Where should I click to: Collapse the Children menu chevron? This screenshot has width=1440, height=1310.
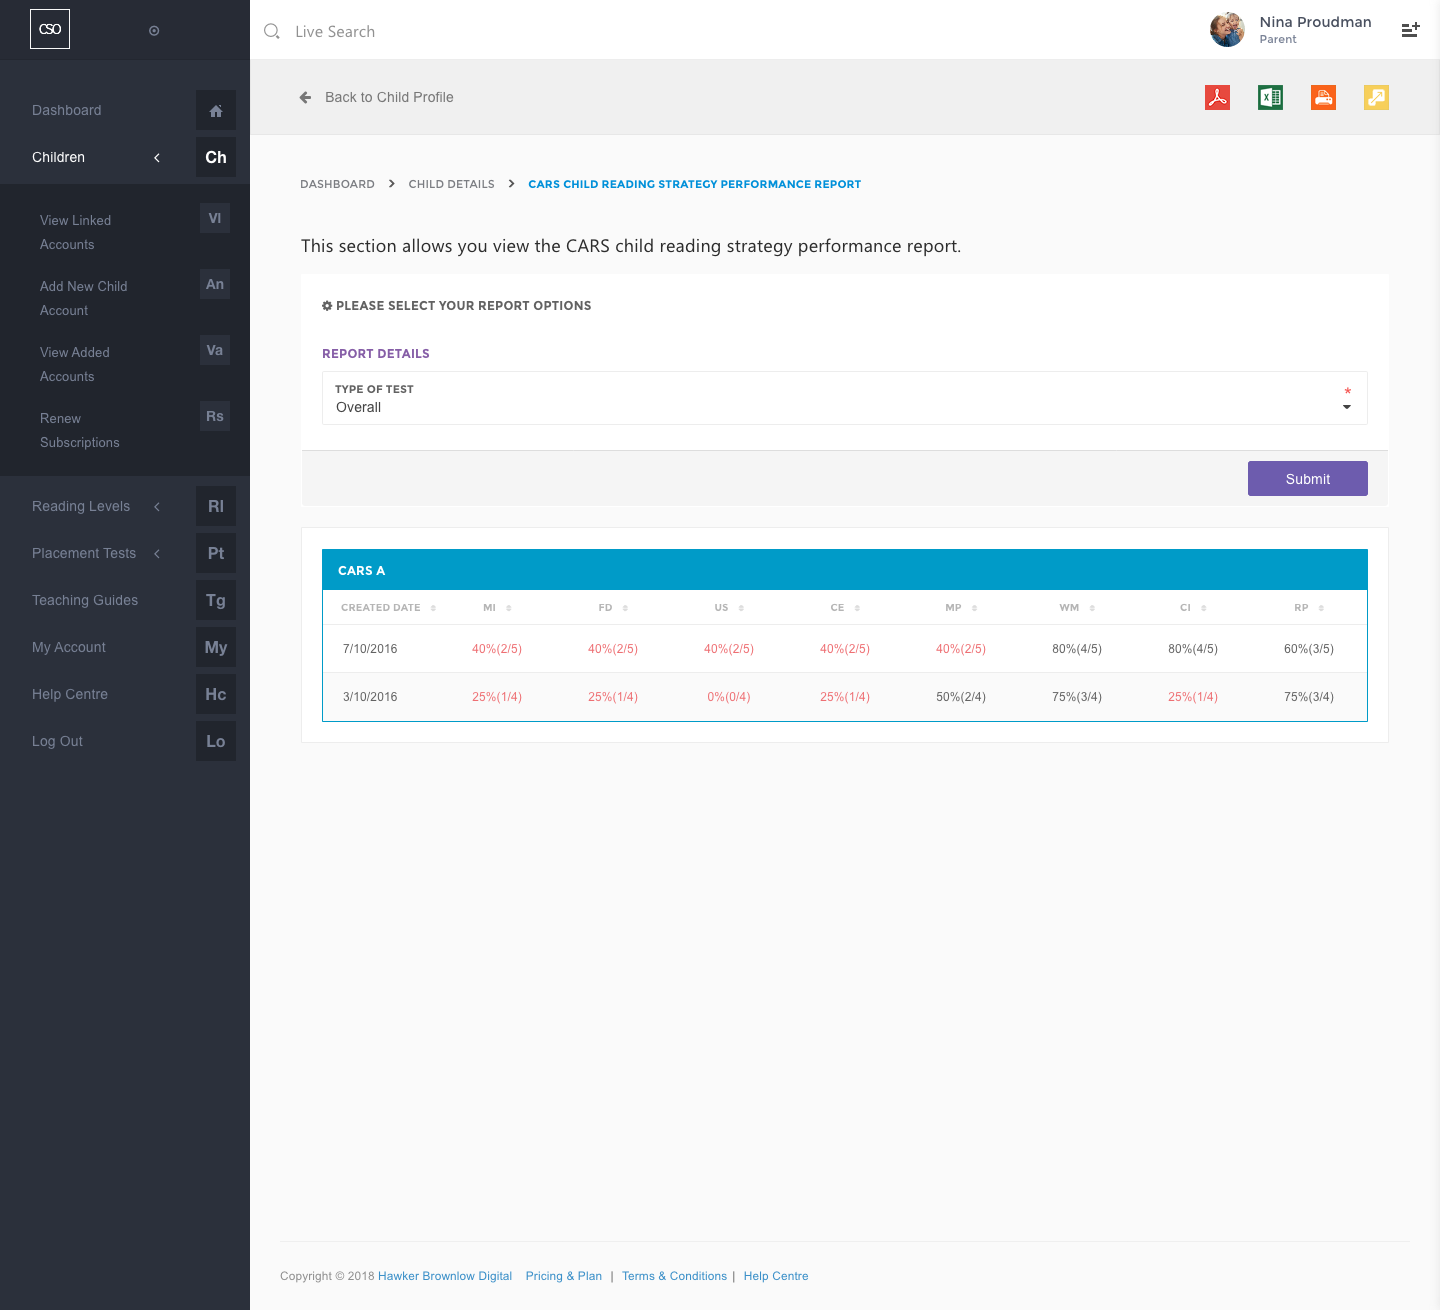coord(157,157)
